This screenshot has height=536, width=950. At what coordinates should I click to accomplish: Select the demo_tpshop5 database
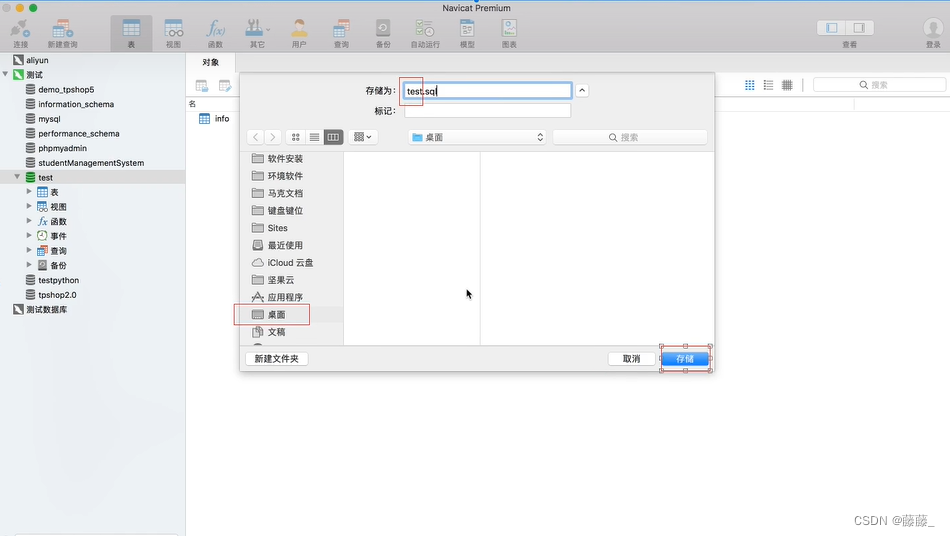click(x=66, y=89)
